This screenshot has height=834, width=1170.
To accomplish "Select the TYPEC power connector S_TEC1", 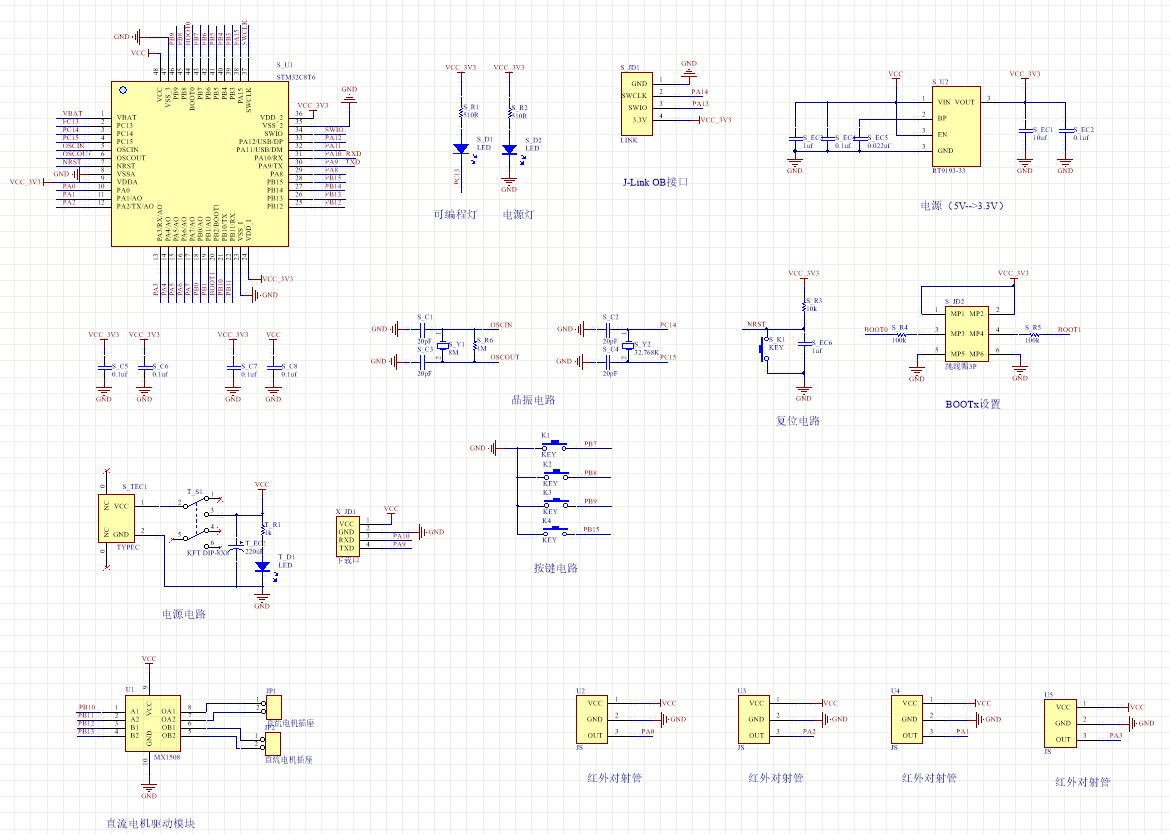I will (x=118, y=519).
